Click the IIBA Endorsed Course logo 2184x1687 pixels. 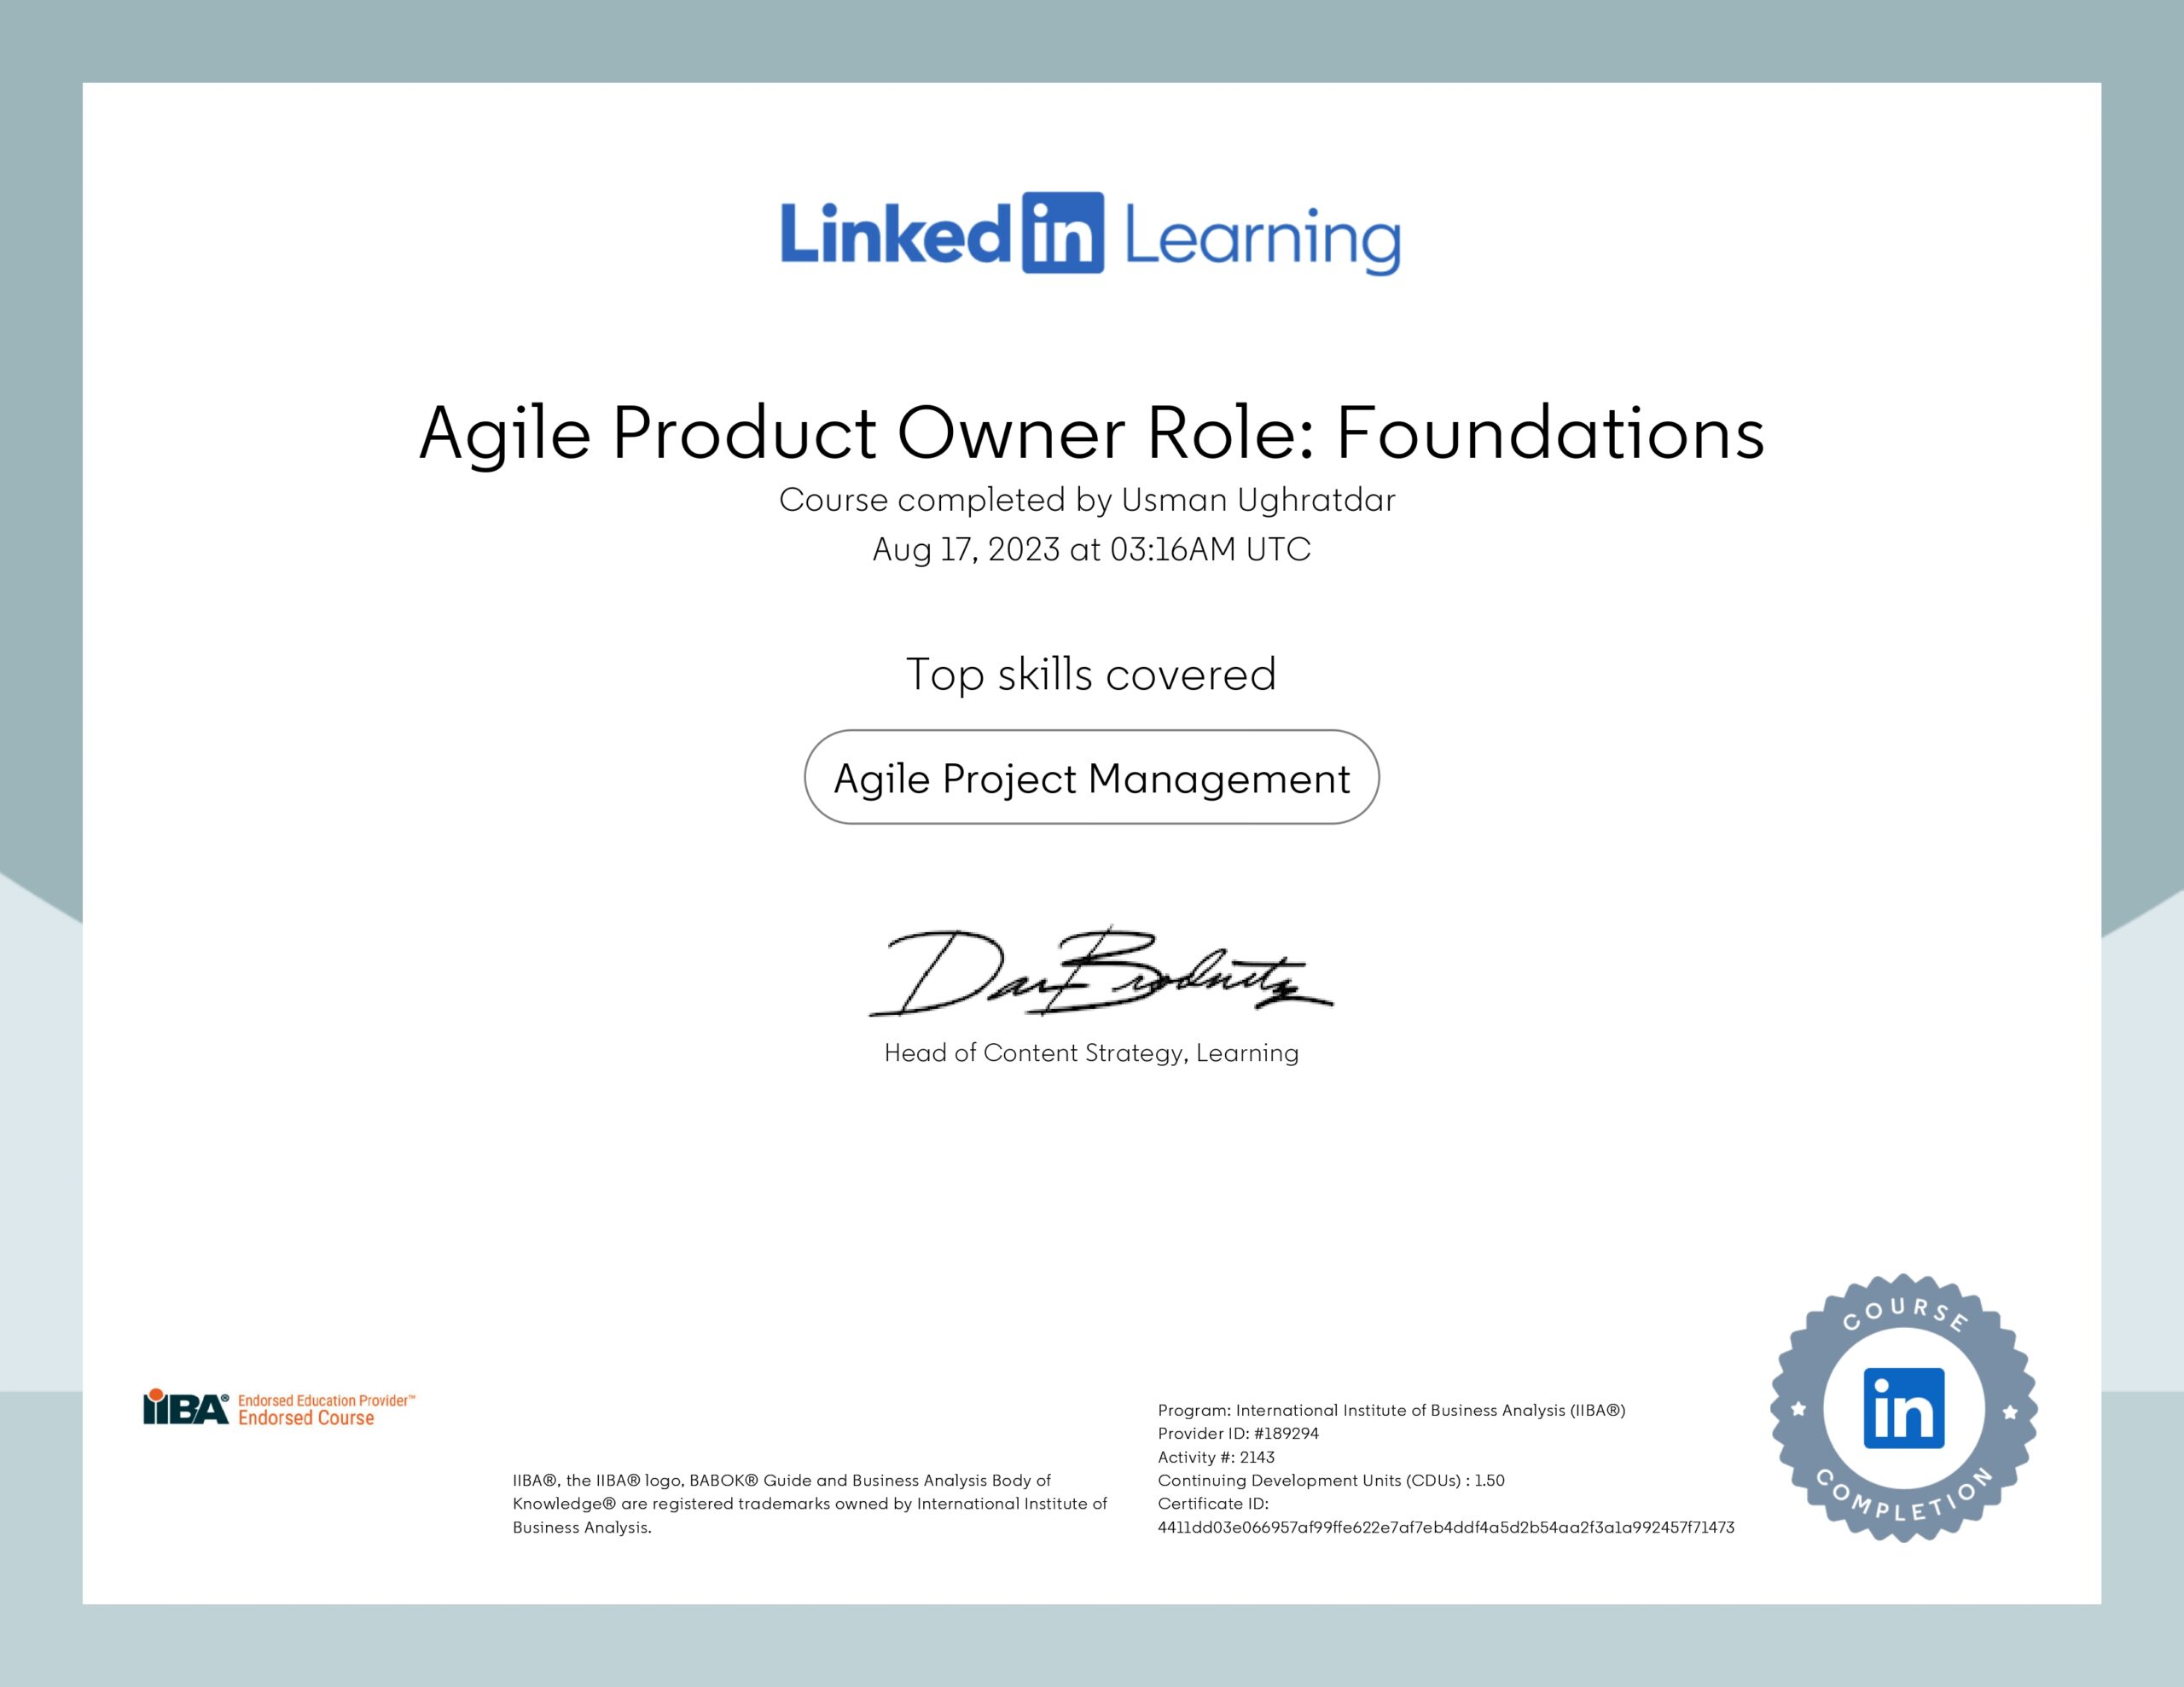click(x=279, y=1409)
